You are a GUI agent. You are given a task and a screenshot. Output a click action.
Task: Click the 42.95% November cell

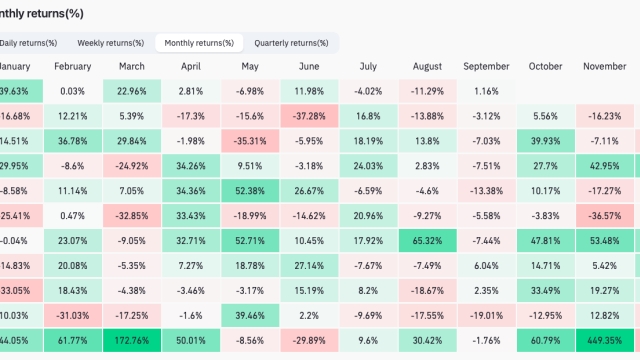click(604, 166)
